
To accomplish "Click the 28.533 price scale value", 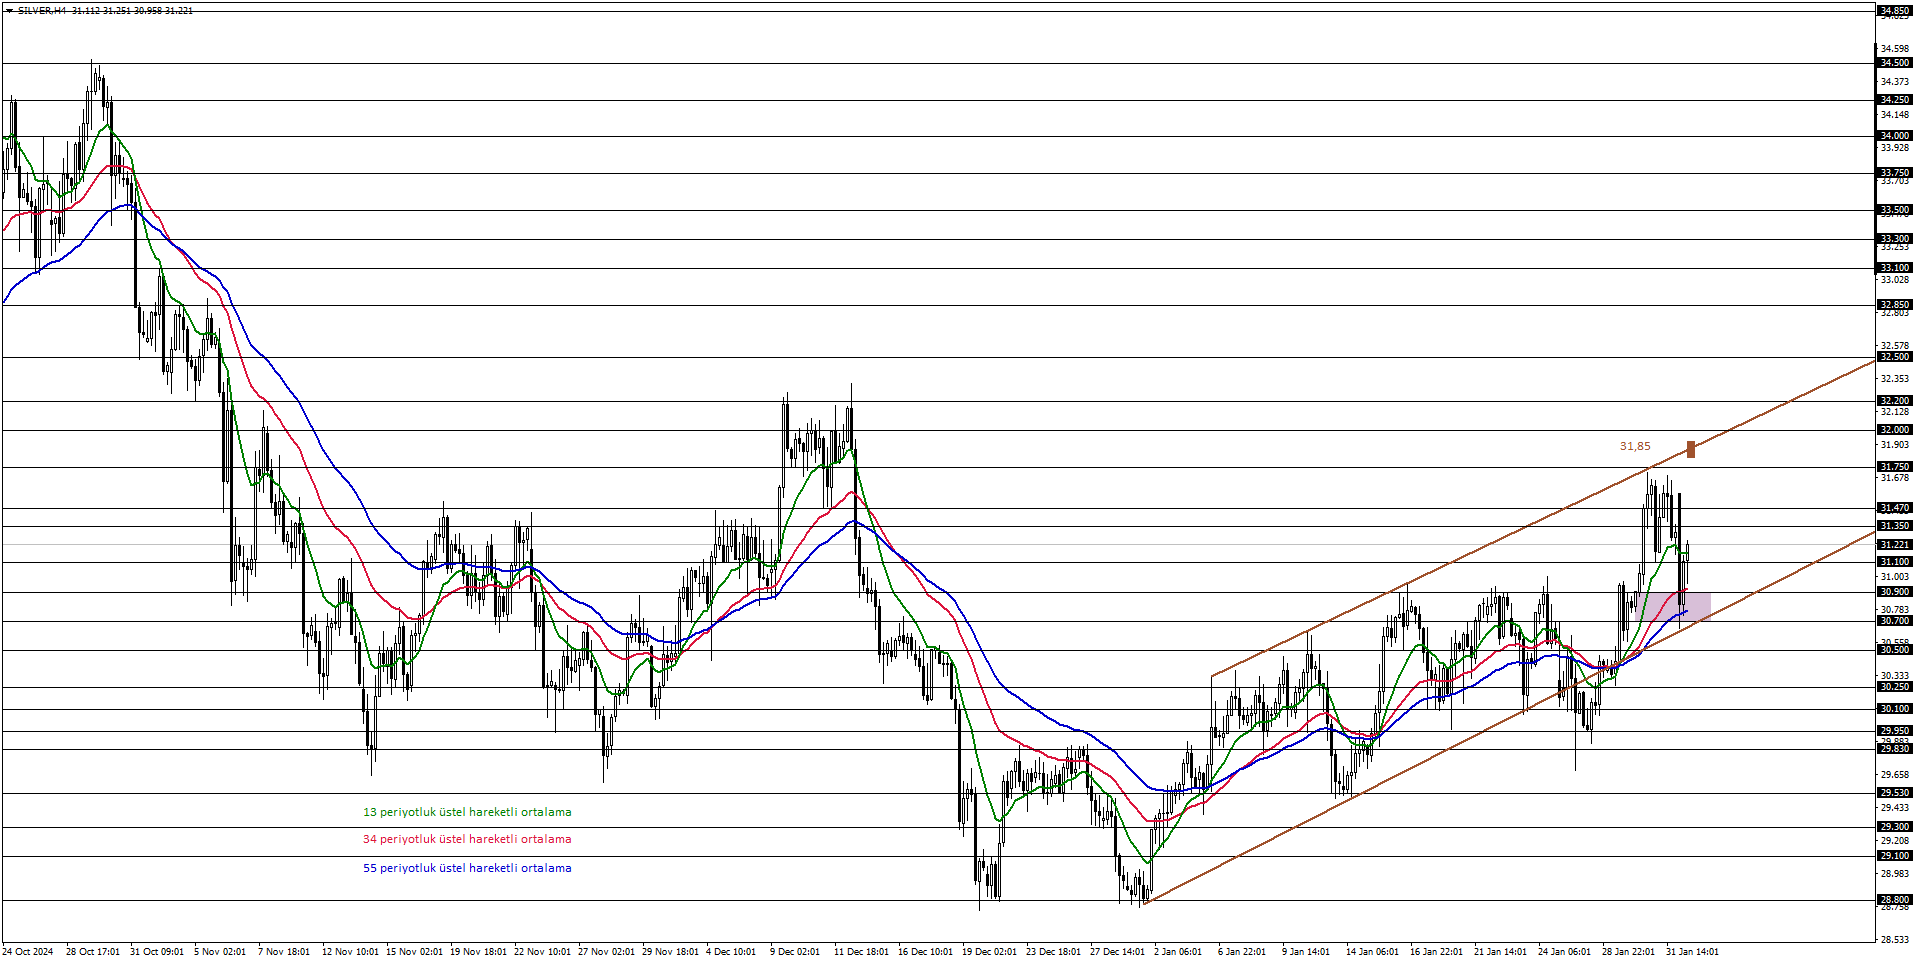I will (1895, 940).
